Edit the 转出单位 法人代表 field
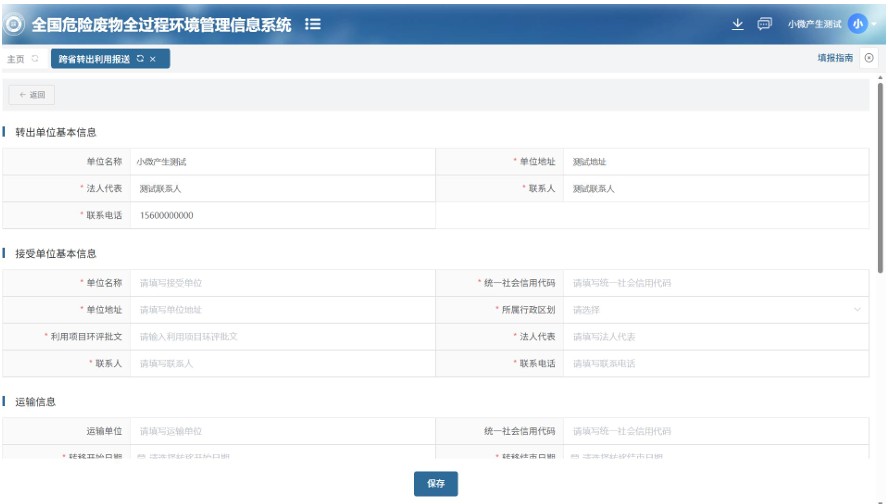Screen dimensions: 888x504 click(x=283, y=189)
